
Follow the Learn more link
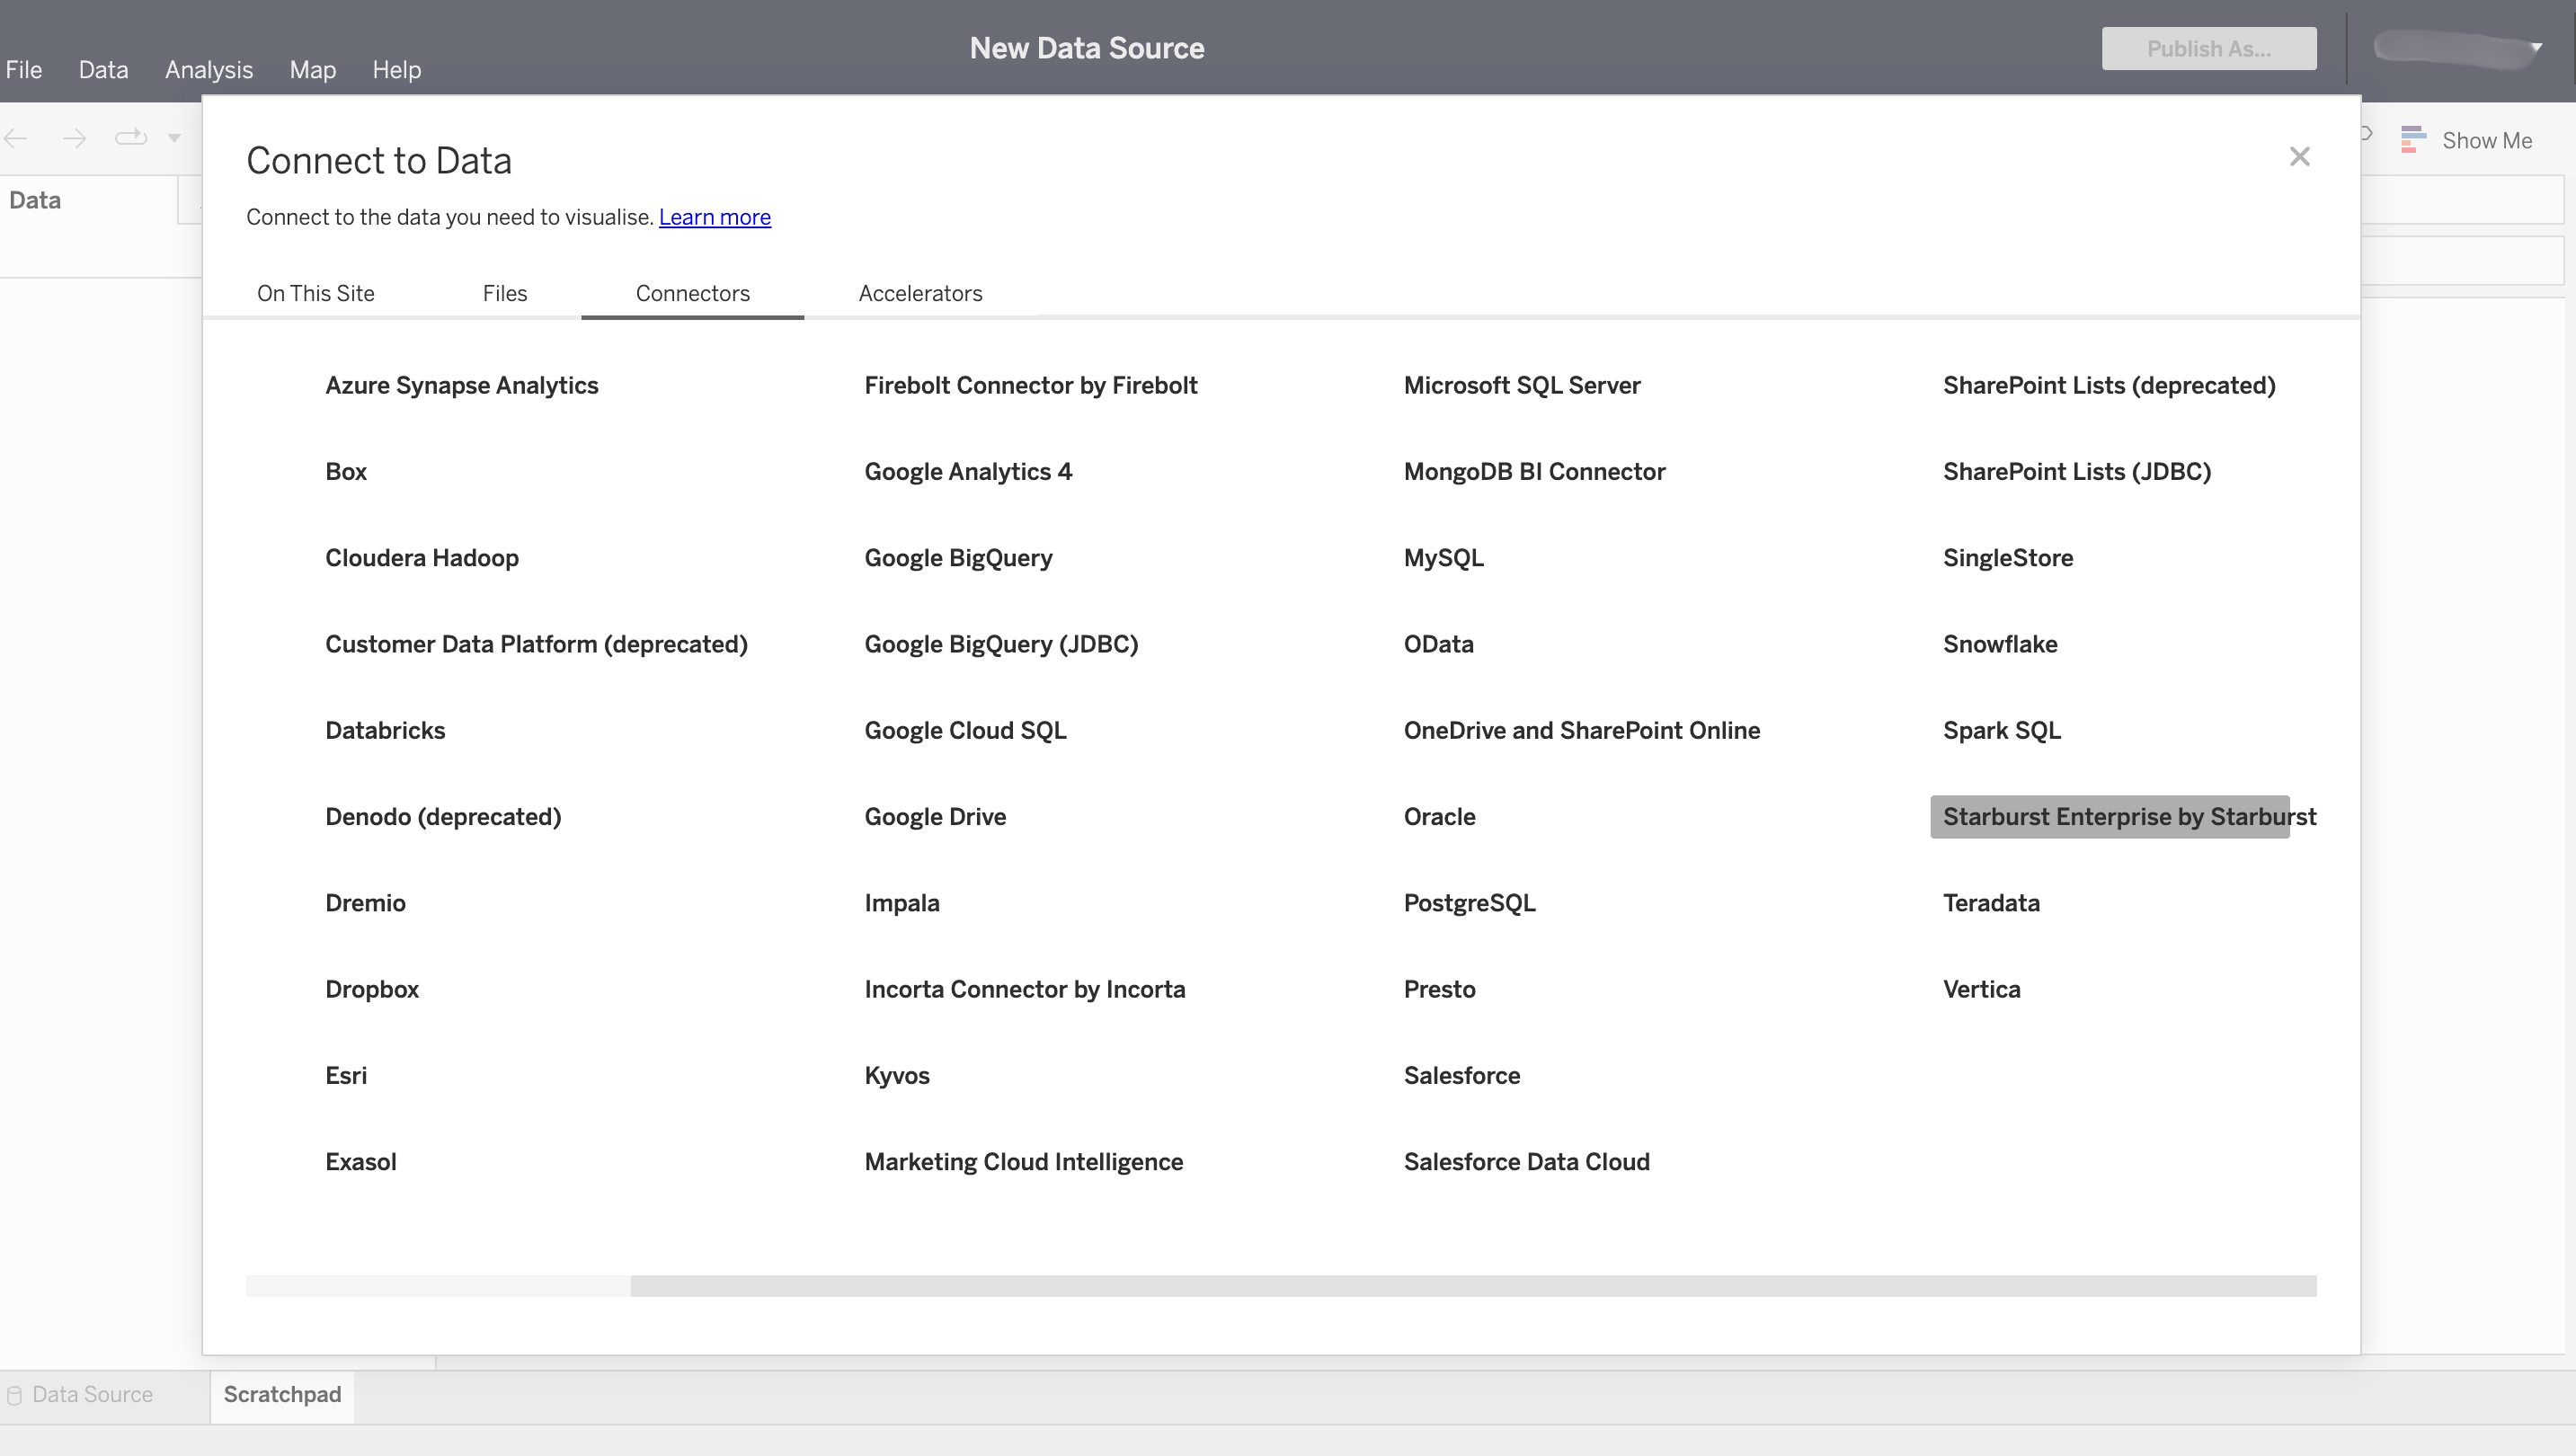[714, 217]
